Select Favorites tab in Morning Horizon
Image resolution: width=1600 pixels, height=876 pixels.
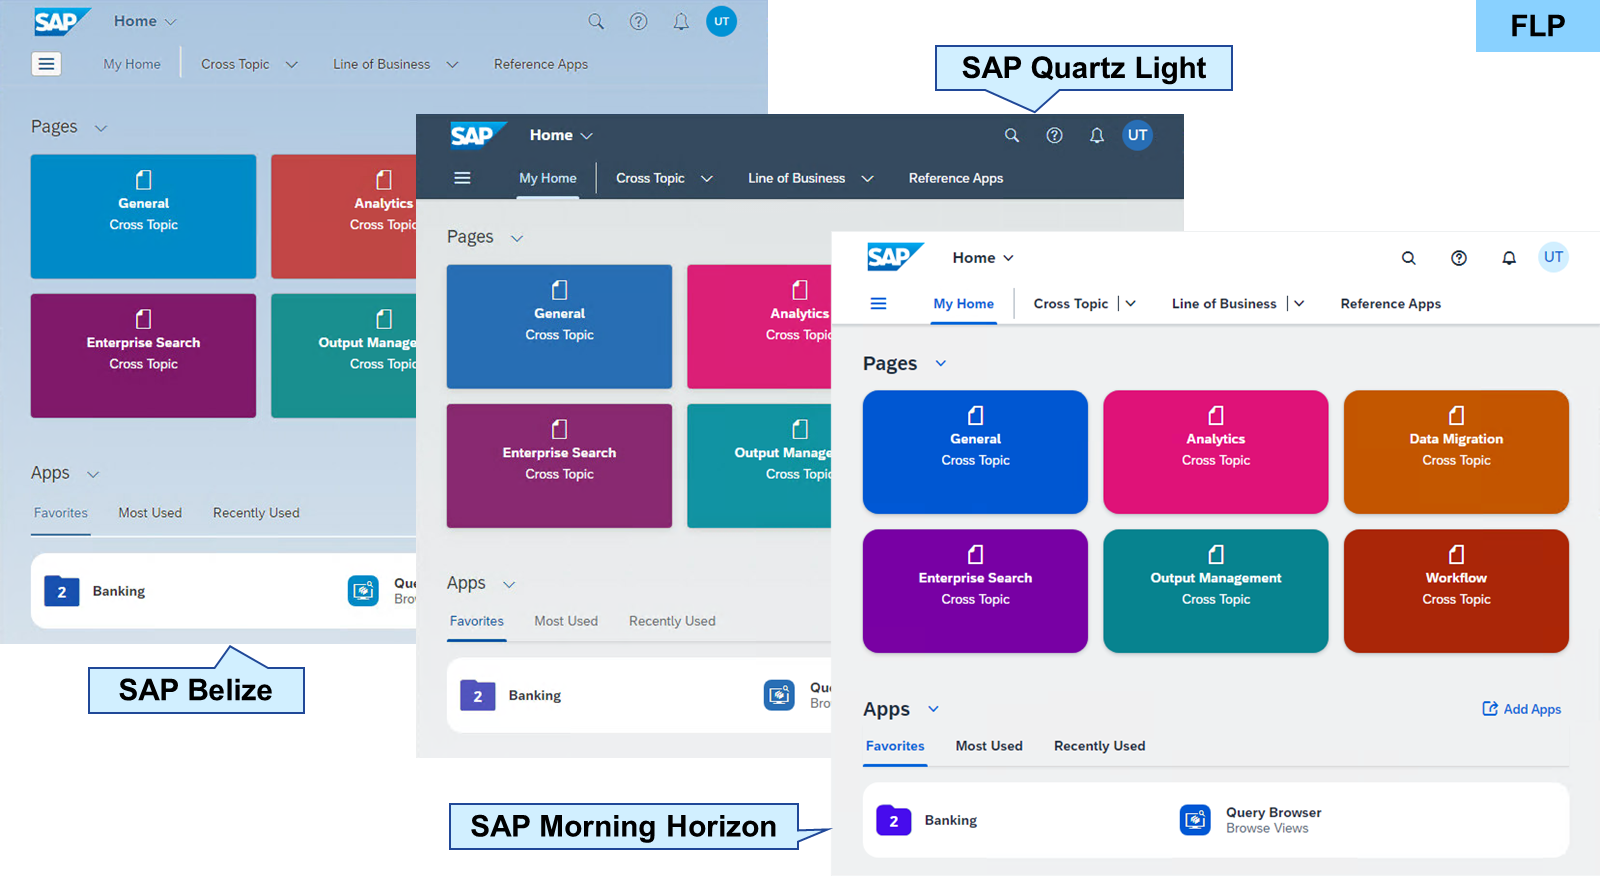click(x=895, y=746)
